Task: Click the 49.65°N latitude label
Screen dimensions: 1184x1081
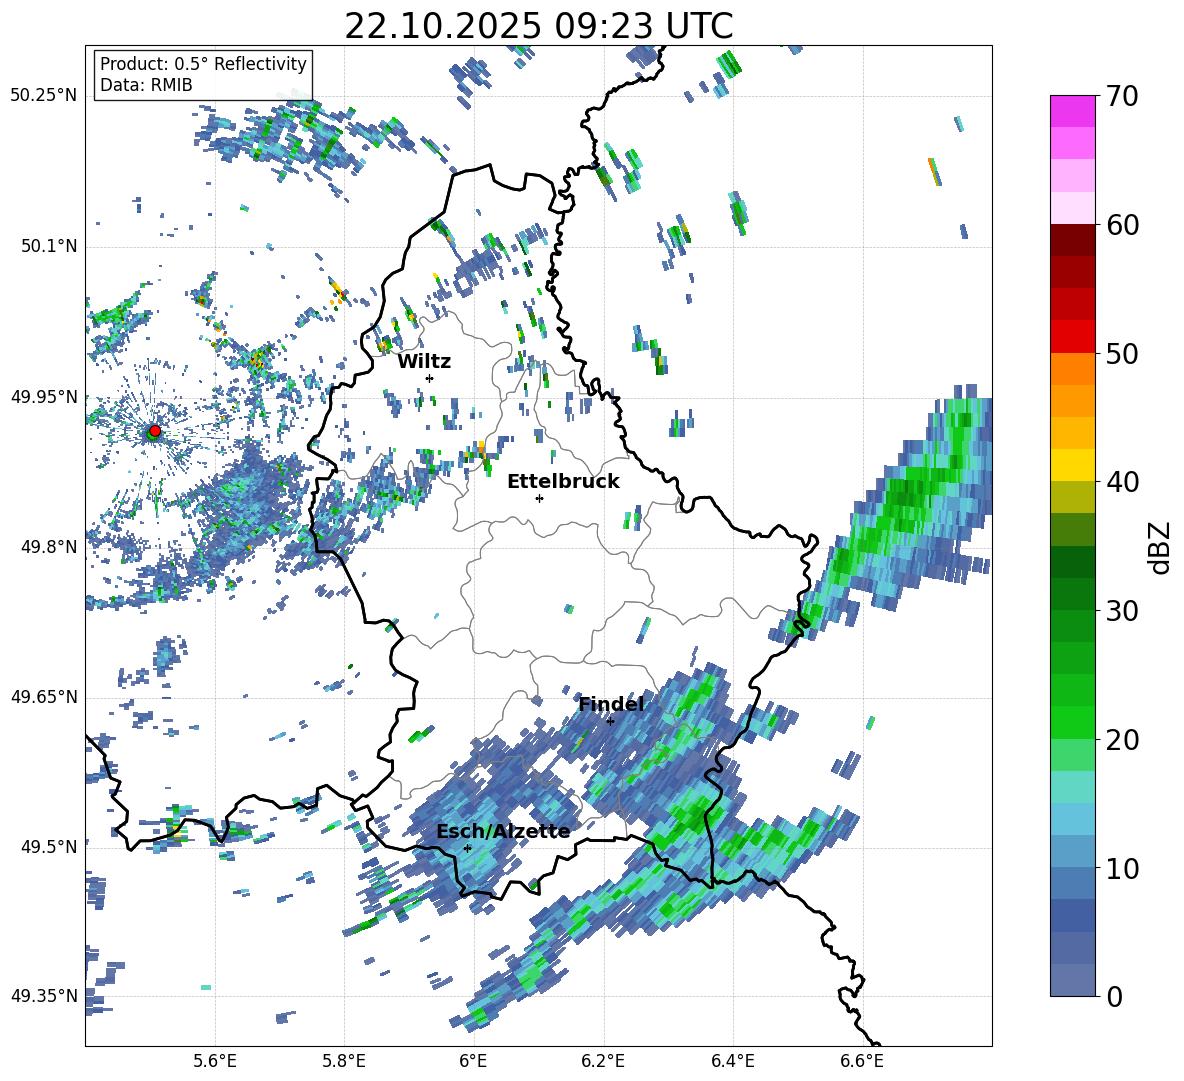Action: pyautogui.click(x=44, y=696)
